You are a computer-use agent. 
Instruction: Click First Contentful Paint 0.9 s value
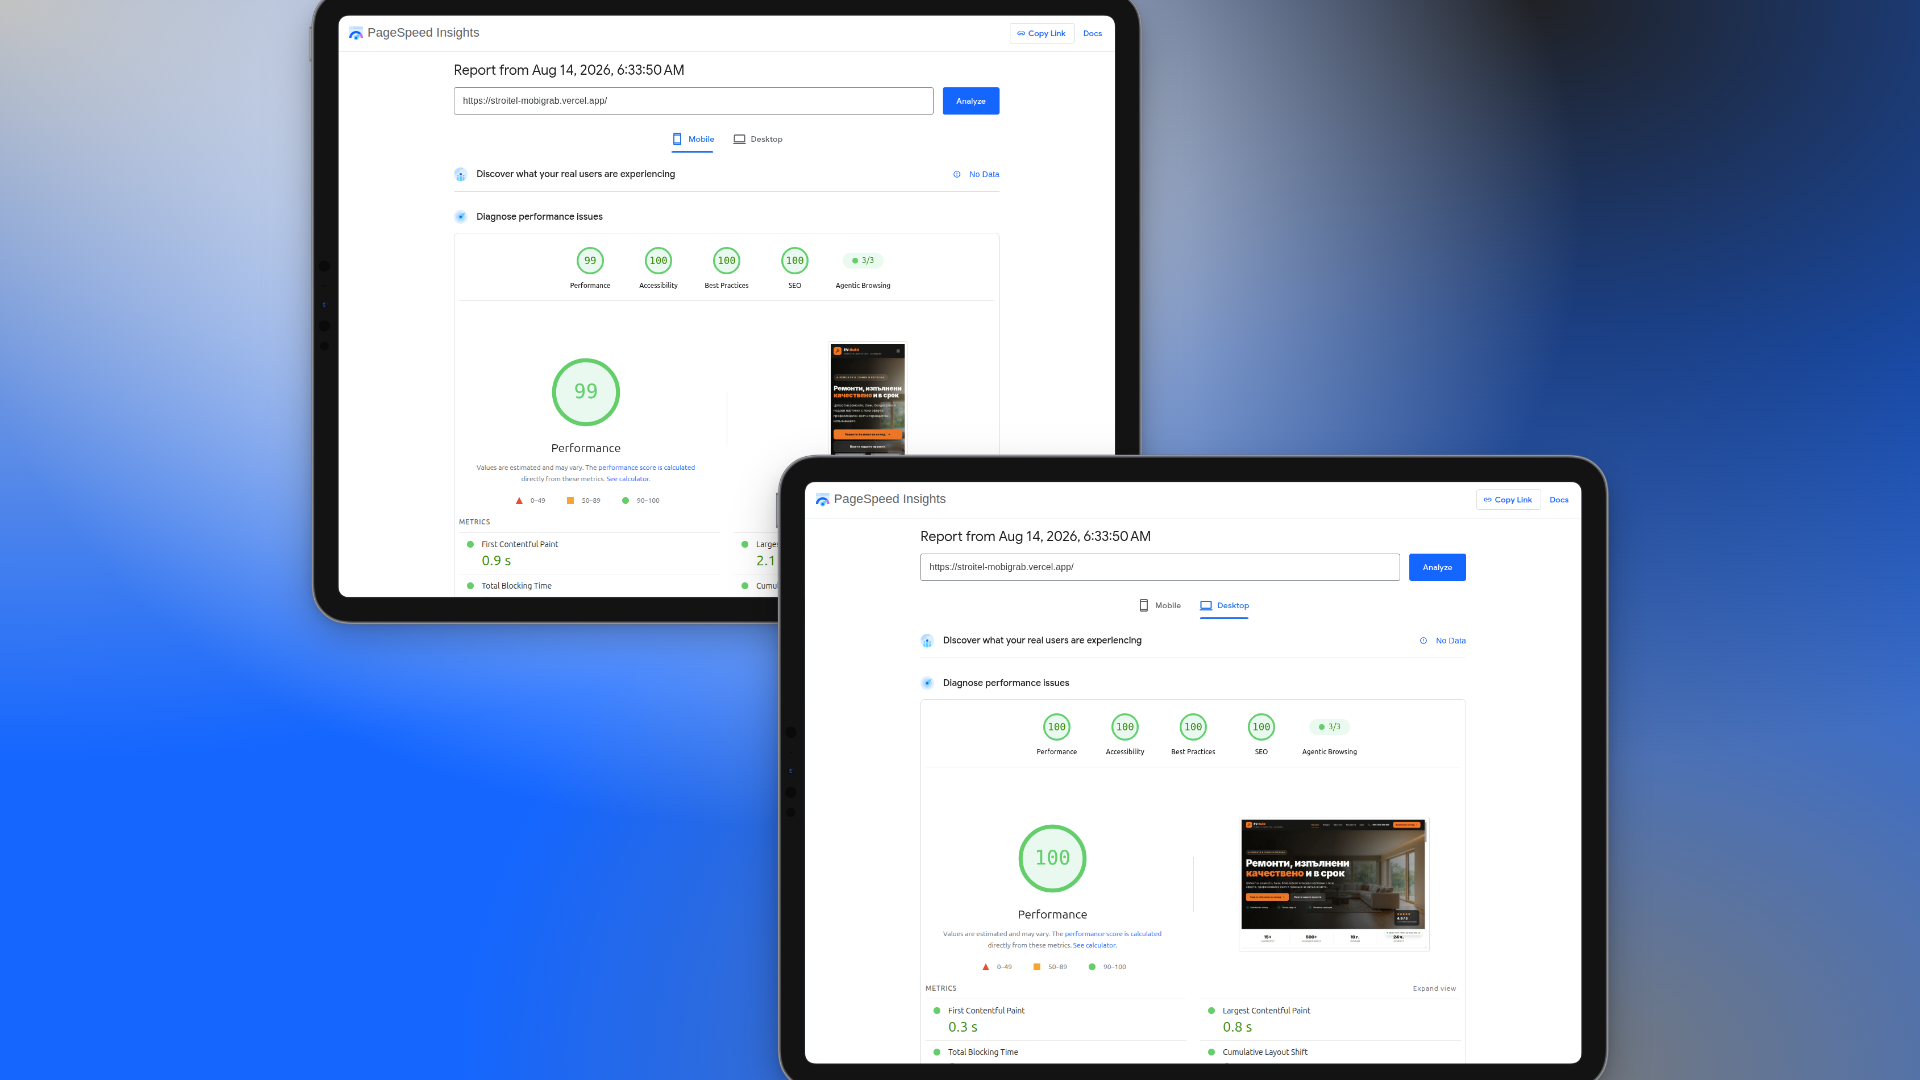tap(496, 561)
